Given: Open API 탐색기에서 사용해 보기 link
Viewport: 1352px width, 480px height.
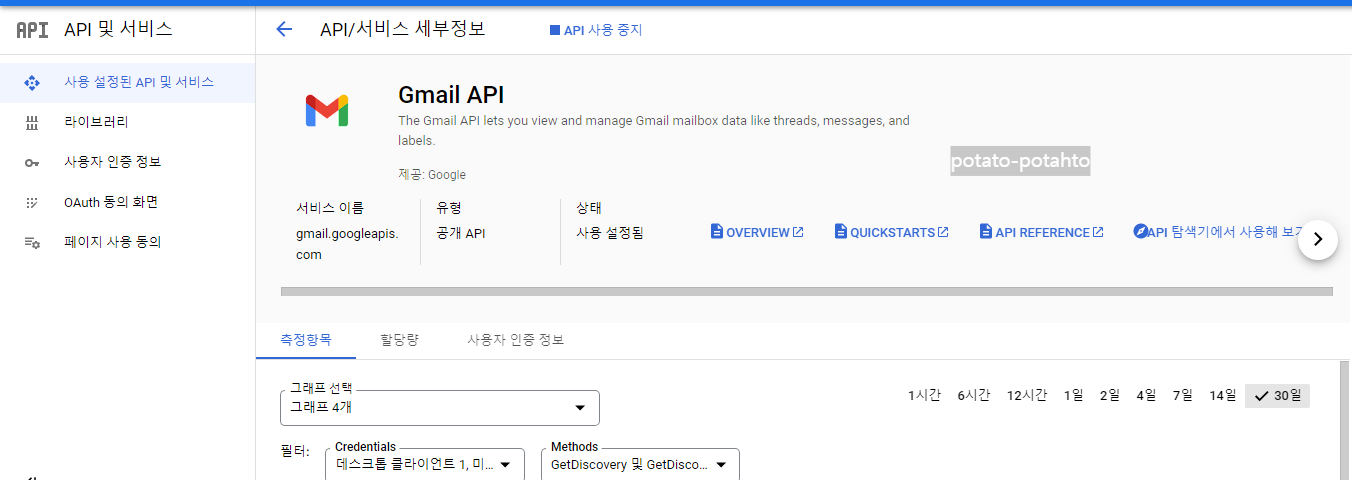Looking at the screenshot, I should 1220,232.
